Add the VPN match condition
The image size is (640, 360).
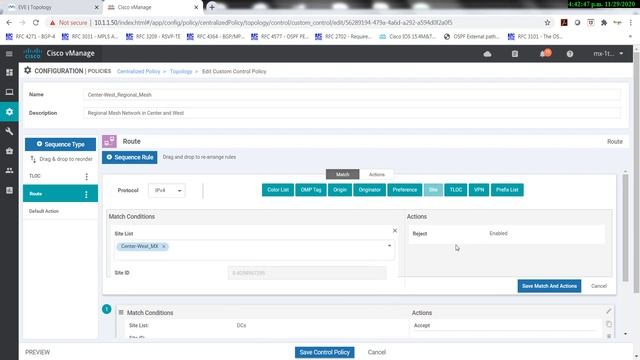tap(479, 190)
